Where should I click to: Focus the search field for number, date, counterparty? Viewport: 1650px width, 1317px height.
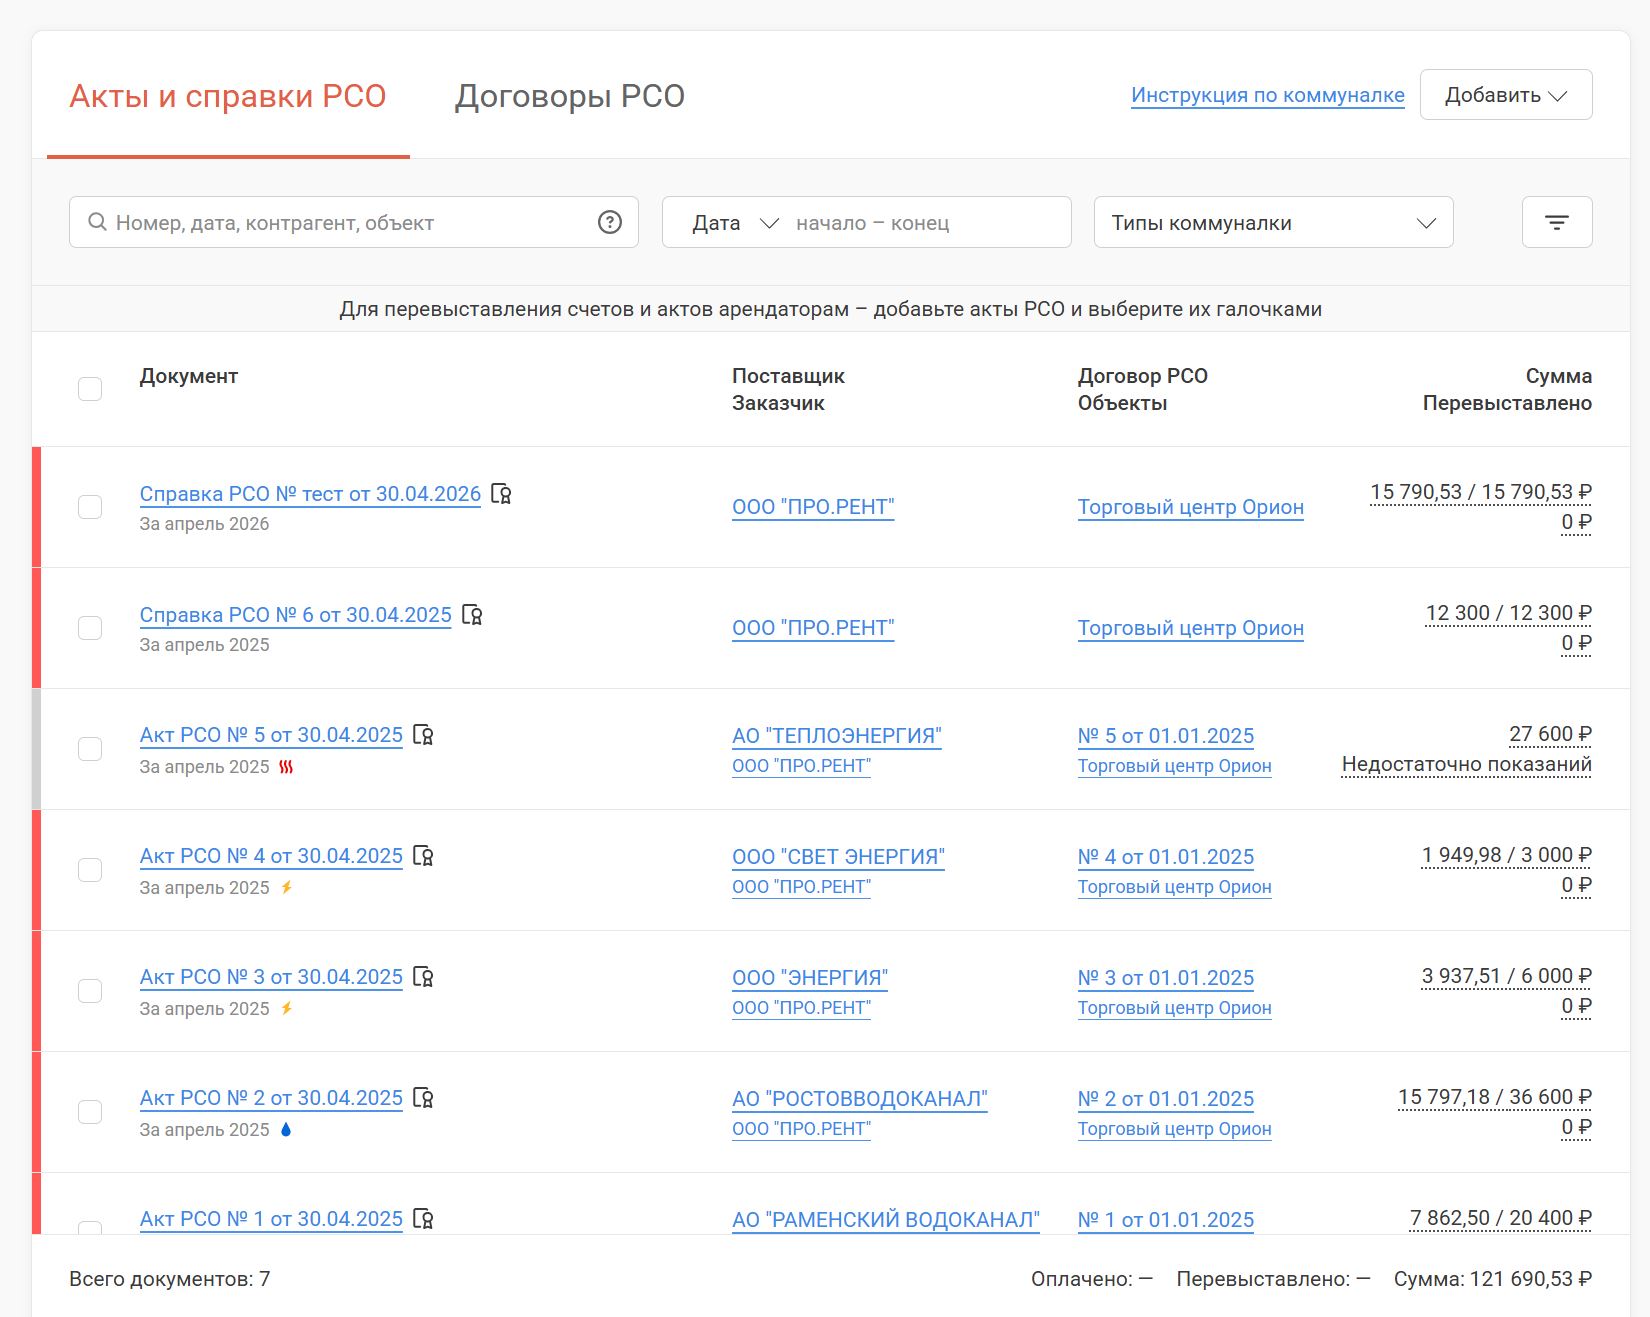point(354,222)
